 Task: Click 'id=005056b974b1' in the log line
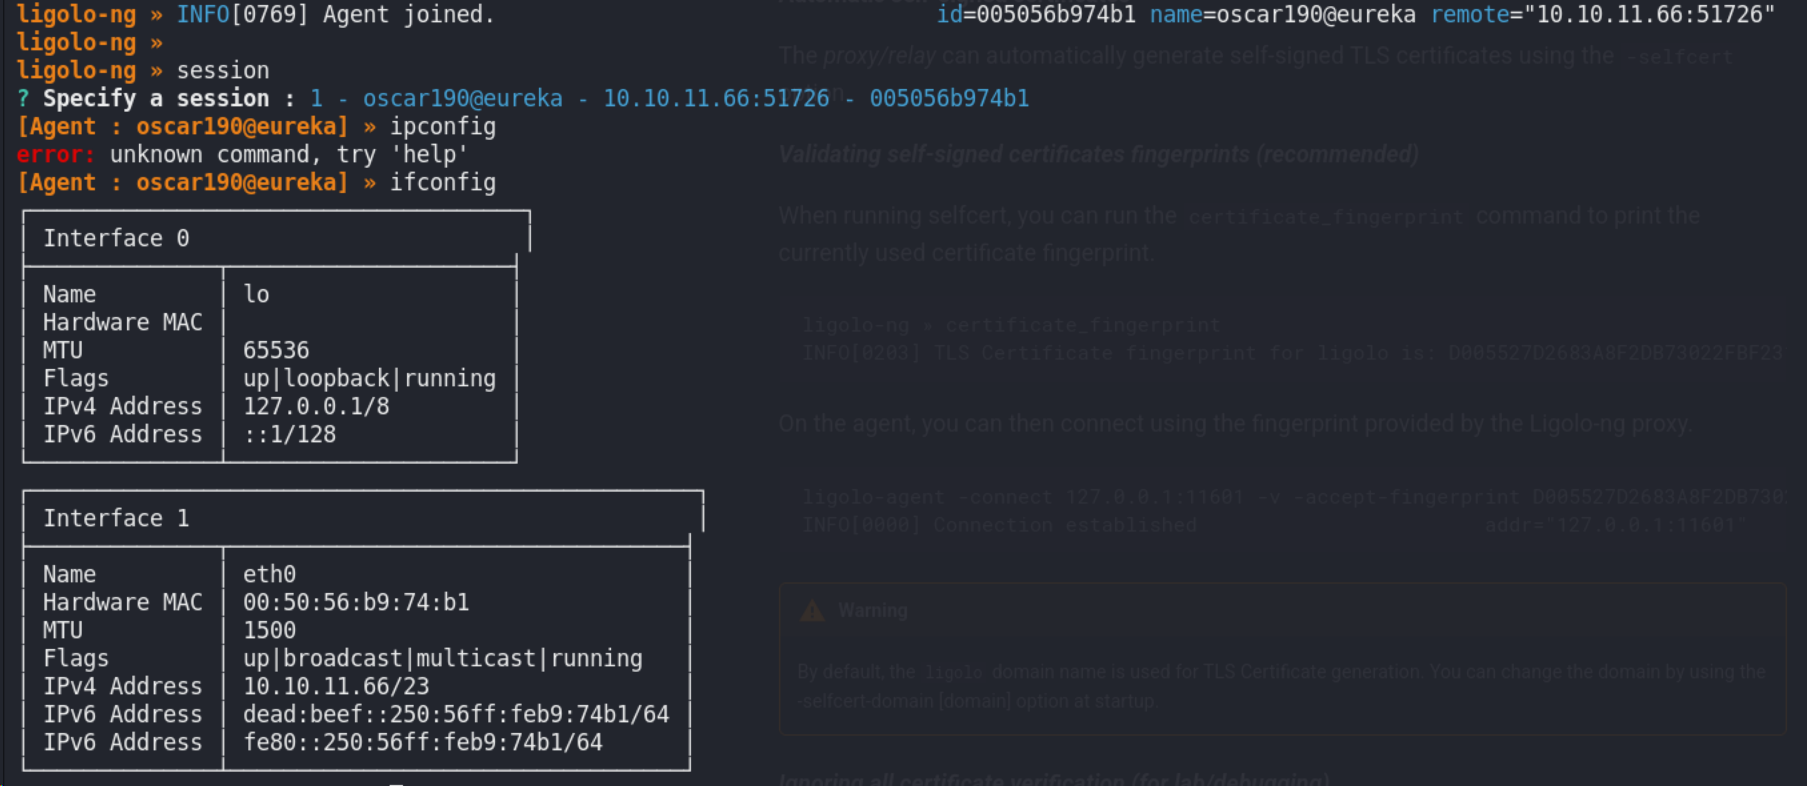click(x=1036, y=15)
